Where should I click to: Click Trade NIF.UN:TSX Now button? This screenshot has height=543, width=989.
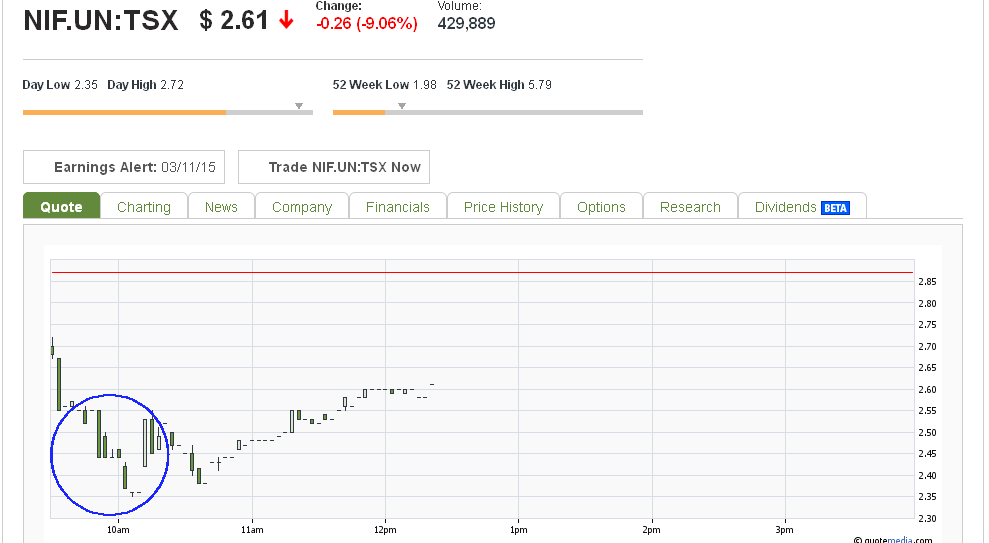click(334, 167)
